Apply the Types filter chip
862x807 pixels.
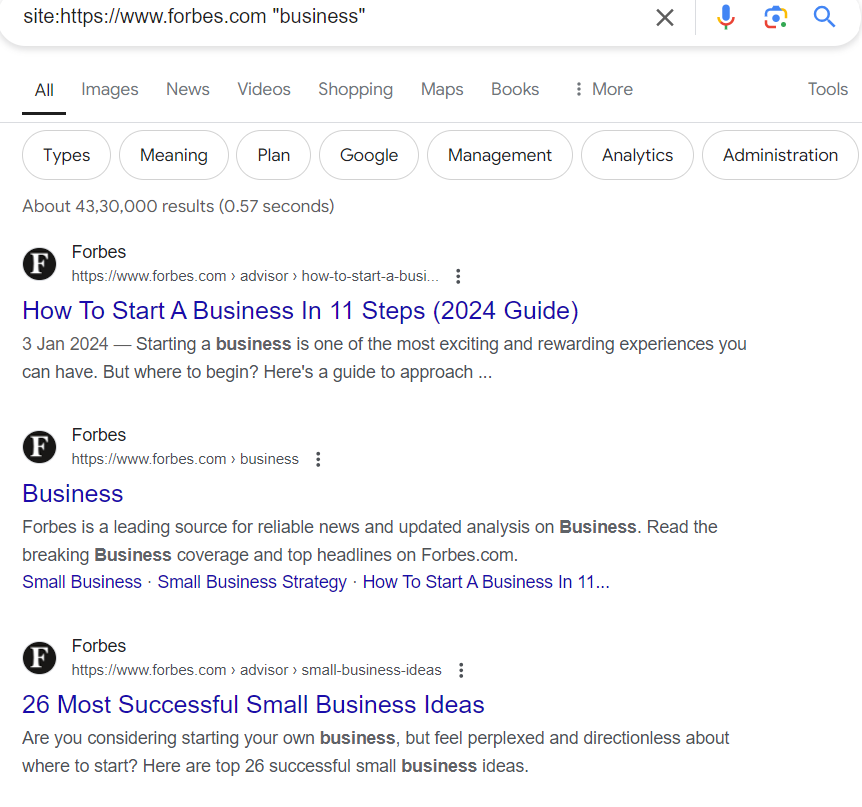click(x=67, y=155)
